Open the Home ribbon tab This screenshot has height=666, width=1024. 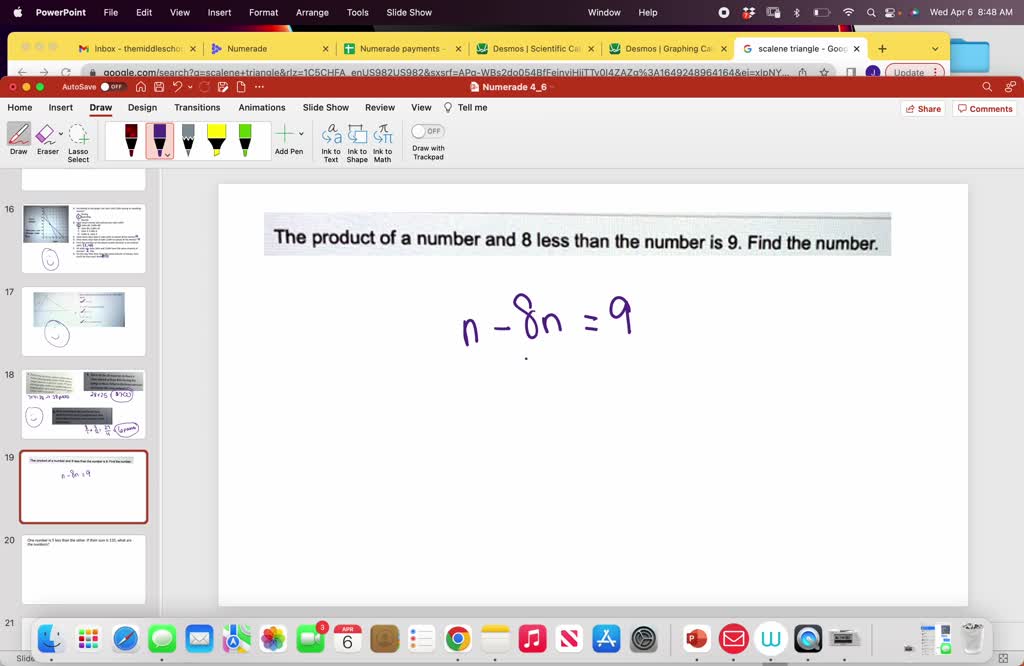click(20, 107)
